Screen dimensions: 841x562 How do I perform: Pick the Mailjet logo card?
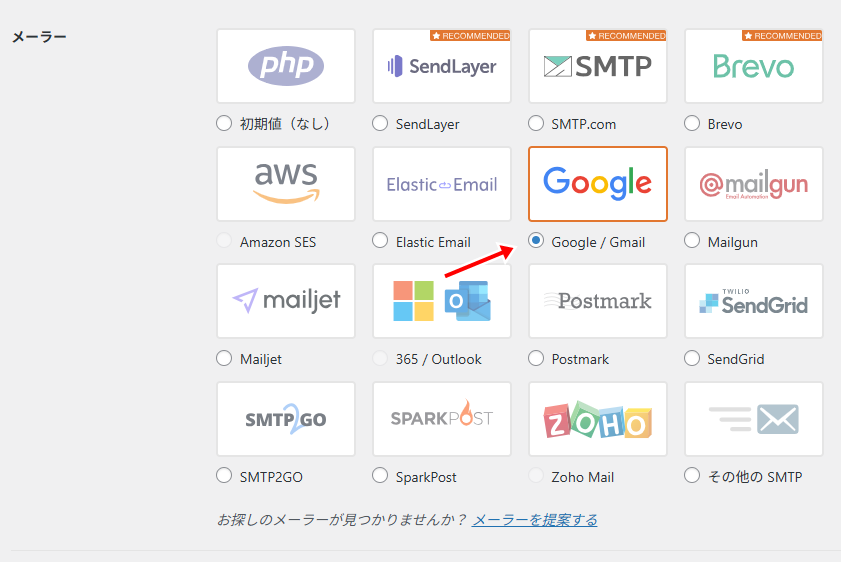[286, 301]
